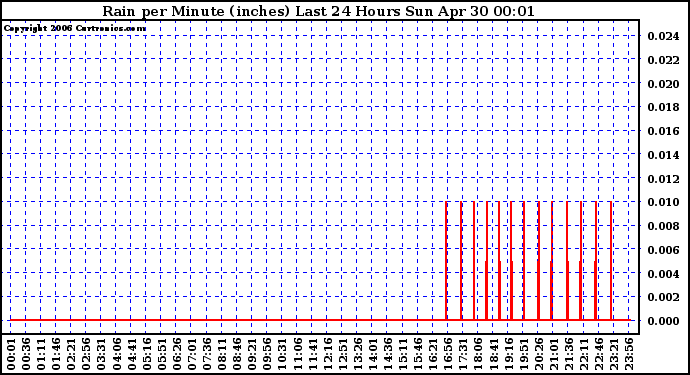Click the 0.010 y-axis label
Viewport: 690px width, 375px height.
663,202
